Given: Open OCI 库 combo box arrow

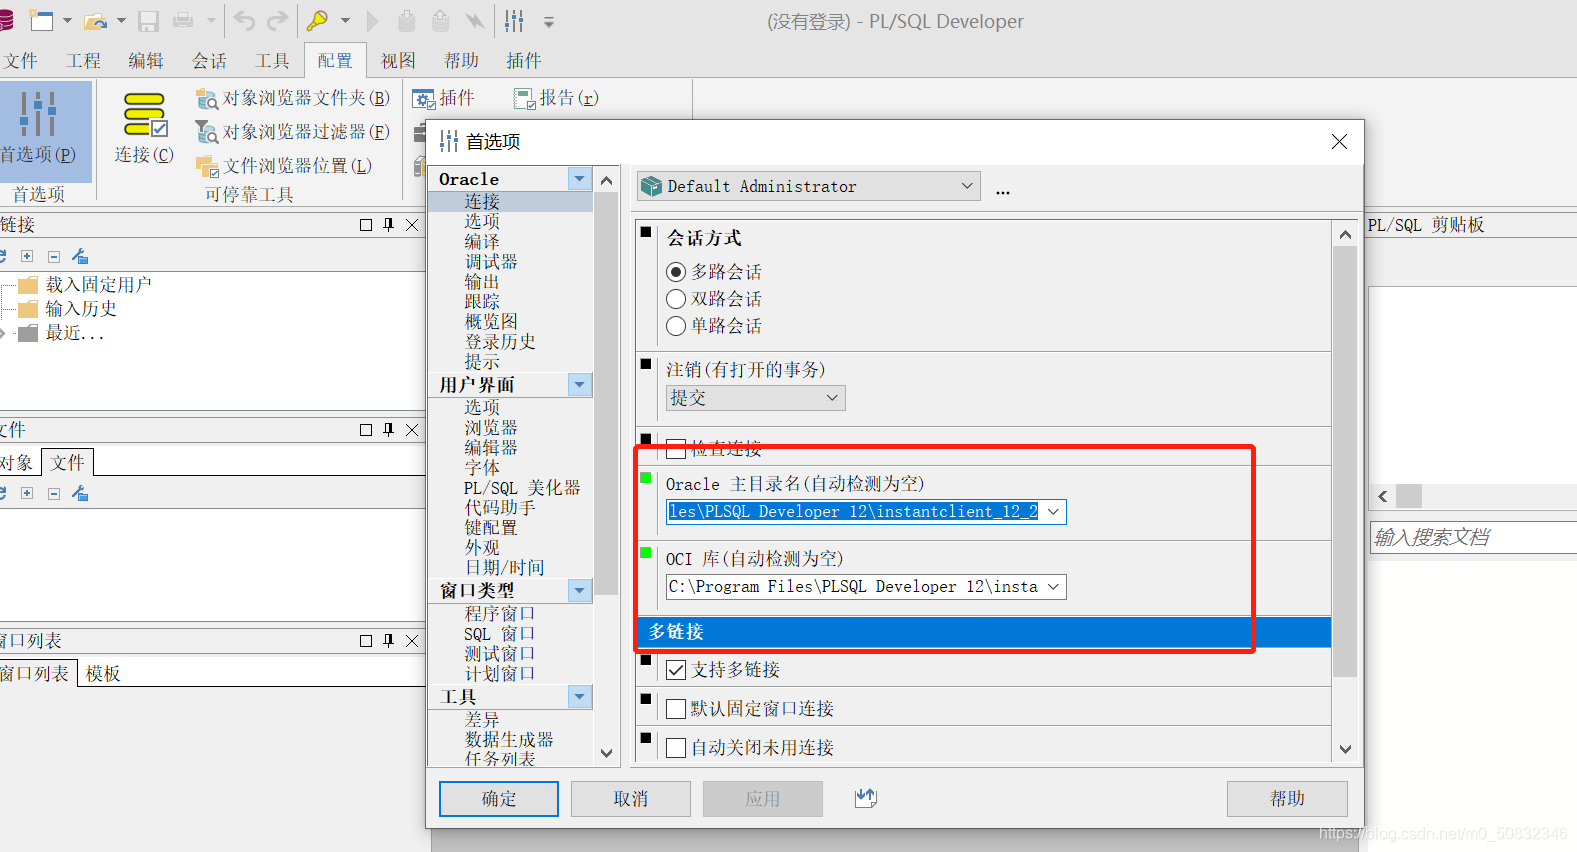Looking at the screenshot, I should (x=1053, y=587).
